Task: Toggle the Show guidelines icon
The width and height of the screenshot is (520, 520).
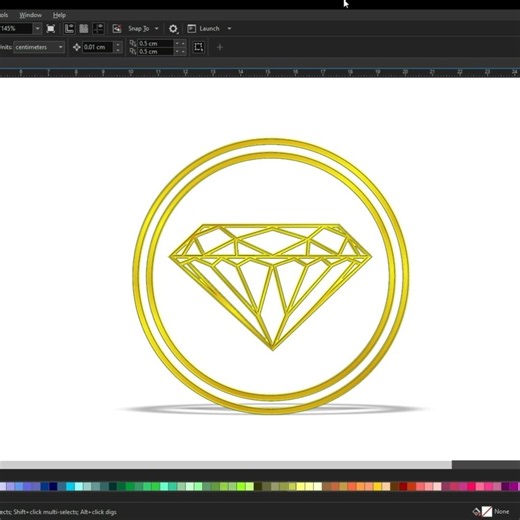Action: (x=98, y=29)
